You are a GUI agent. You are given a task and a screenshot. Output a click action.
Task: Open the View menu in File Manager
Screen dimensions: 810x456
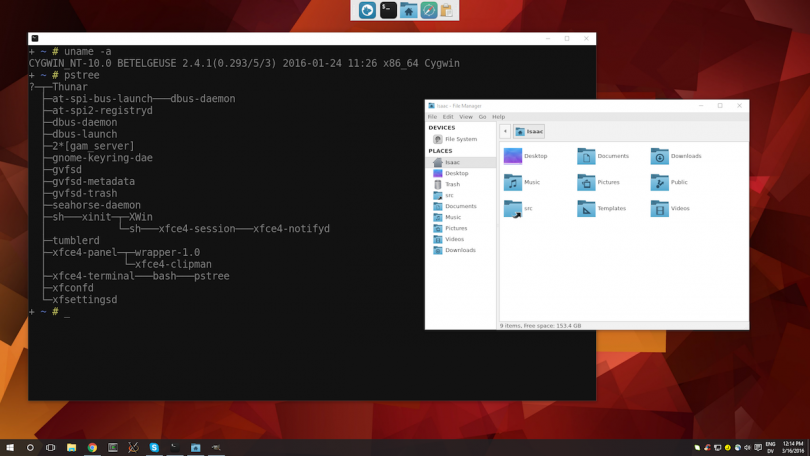(x=466, y=117)
